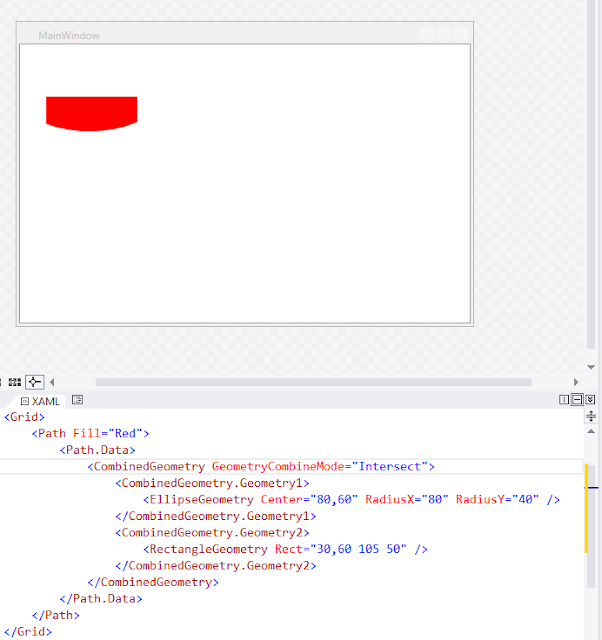Collapse the pane with the double-chevron icon
This screenshot has height=640, width=602.
click(x=590, y=400)
